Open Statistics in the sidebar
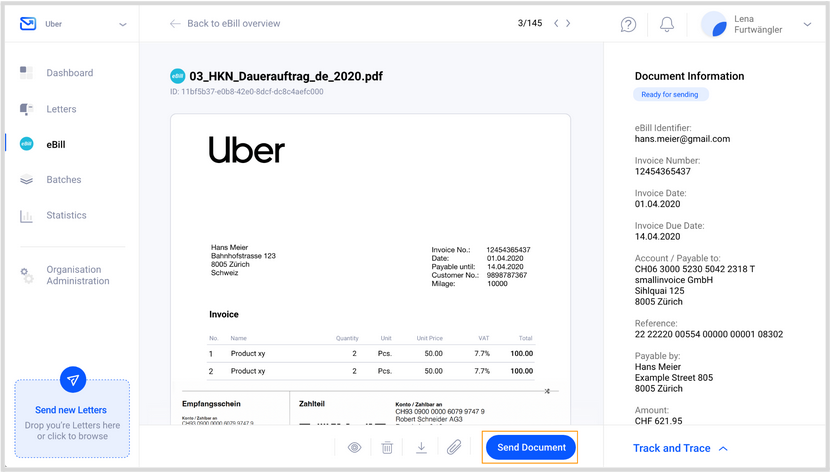 click(x=66, y=215)
